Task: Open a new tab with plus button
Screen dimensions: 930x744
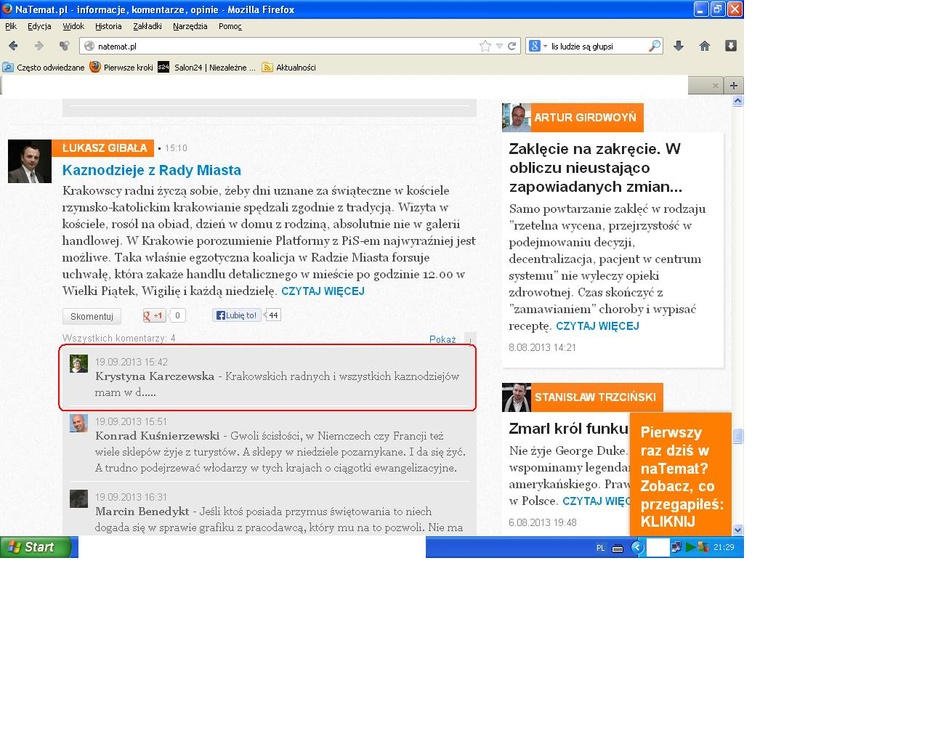Action: tap(734, 86)
